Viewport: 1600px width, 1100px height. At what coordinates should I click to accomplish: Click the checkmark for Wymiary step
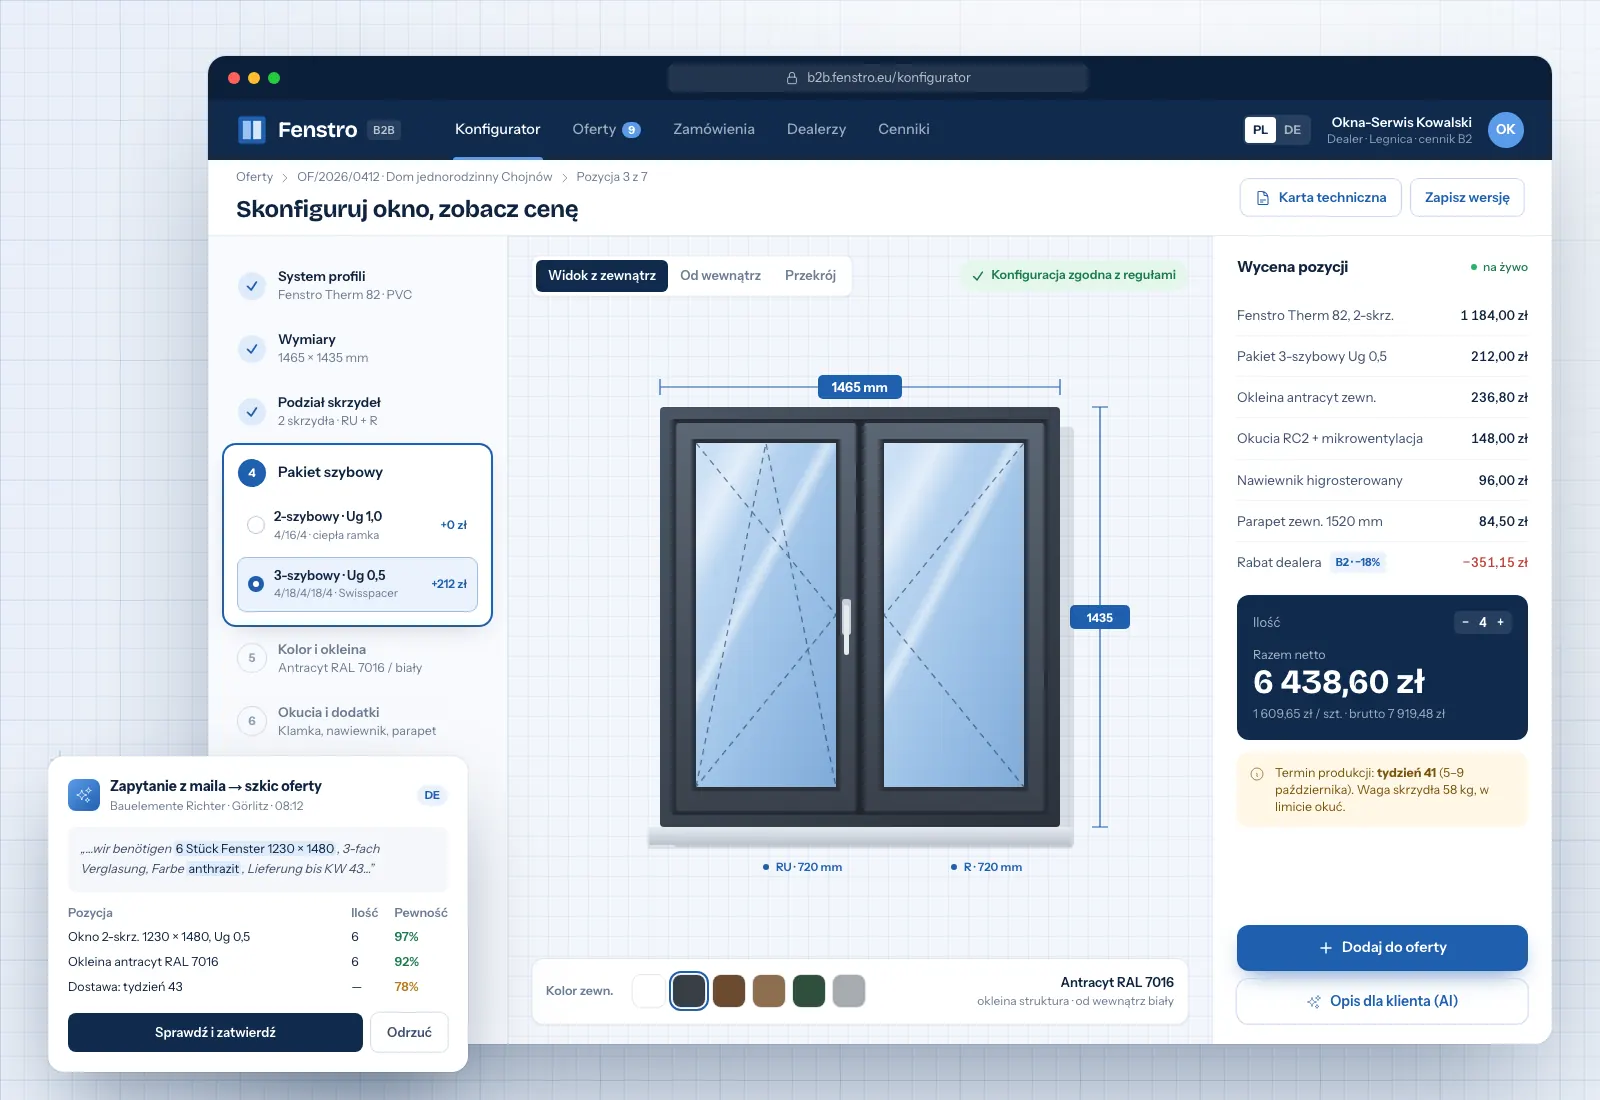tap(252, 348)
